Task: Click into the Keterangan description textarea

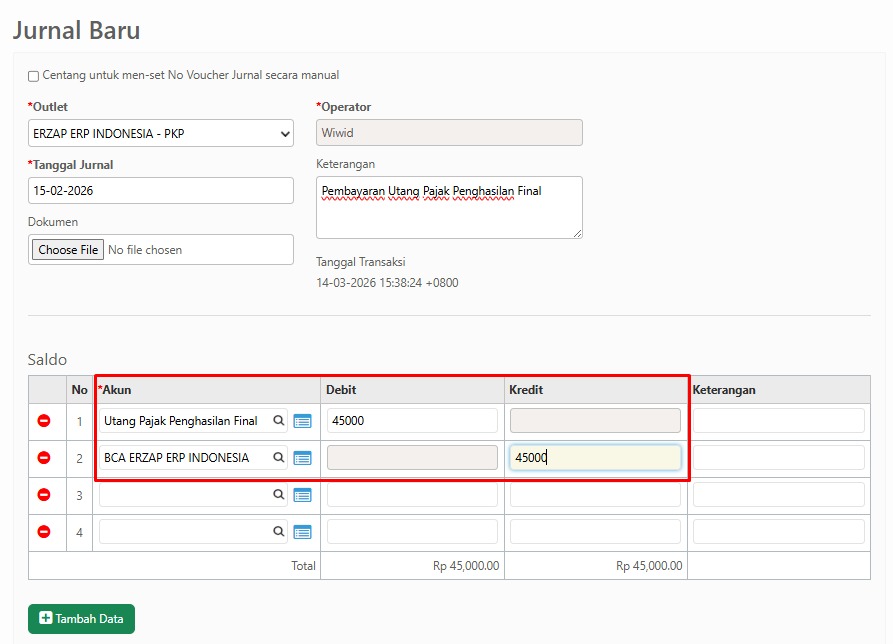Action: pyautogui.click(x=448, y=208)
